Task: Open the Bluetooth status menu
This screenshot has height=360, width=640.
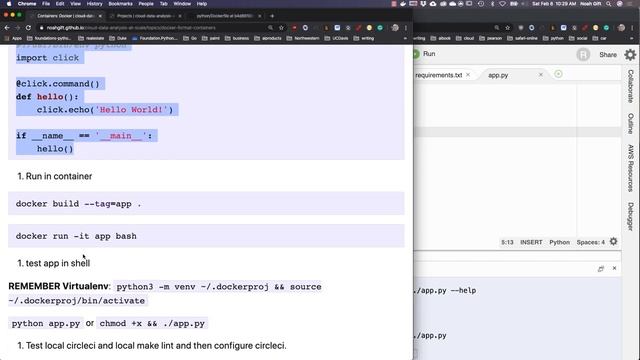Action: pyautogui.click(x=492, y=4)
